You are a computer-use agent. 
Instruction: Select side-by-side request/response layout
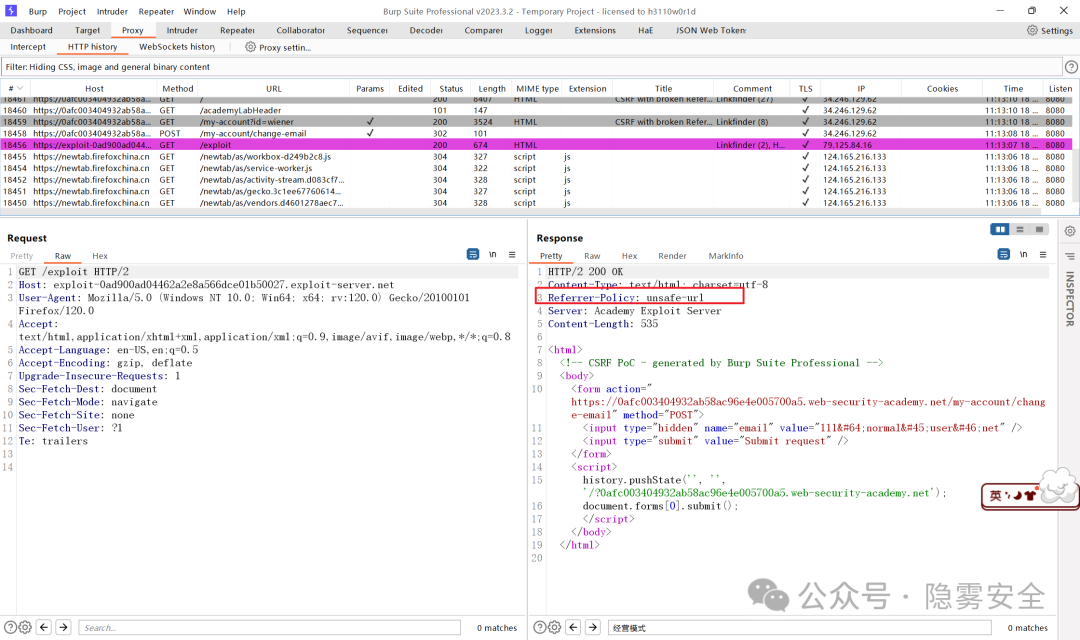(1000, 229)
